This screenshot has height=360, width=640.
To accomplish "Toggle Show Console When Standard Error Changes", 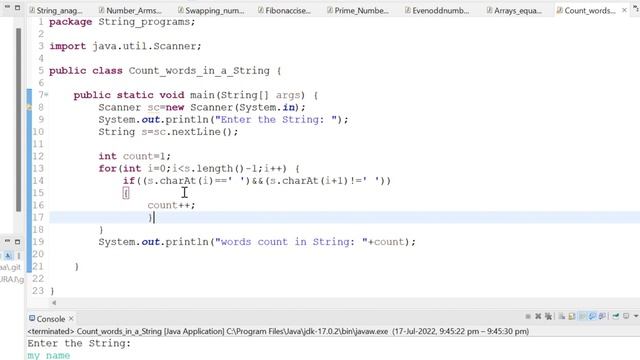I will pos(602,316).
